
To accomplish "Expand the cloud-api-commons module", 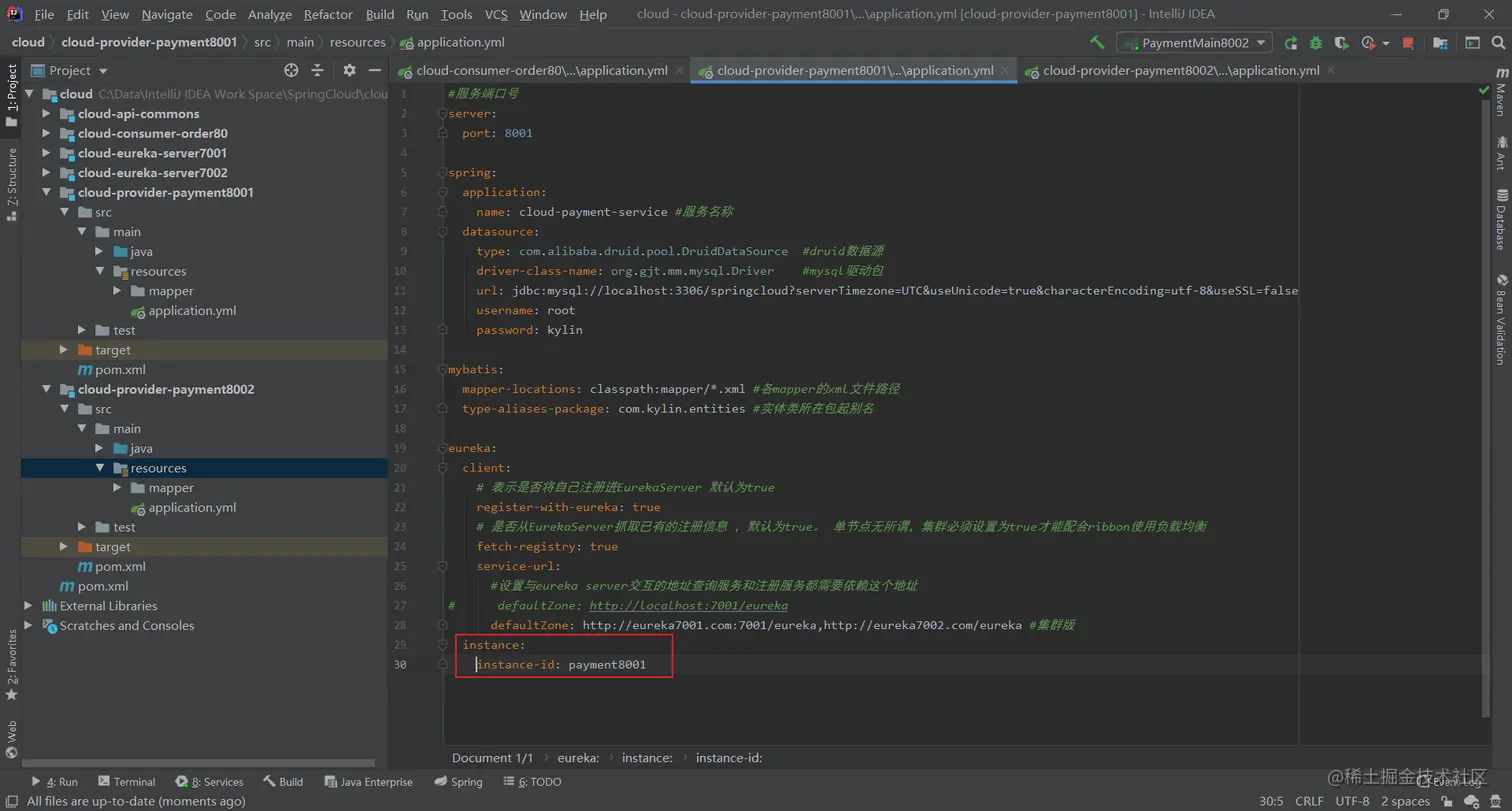I will 46,114.
